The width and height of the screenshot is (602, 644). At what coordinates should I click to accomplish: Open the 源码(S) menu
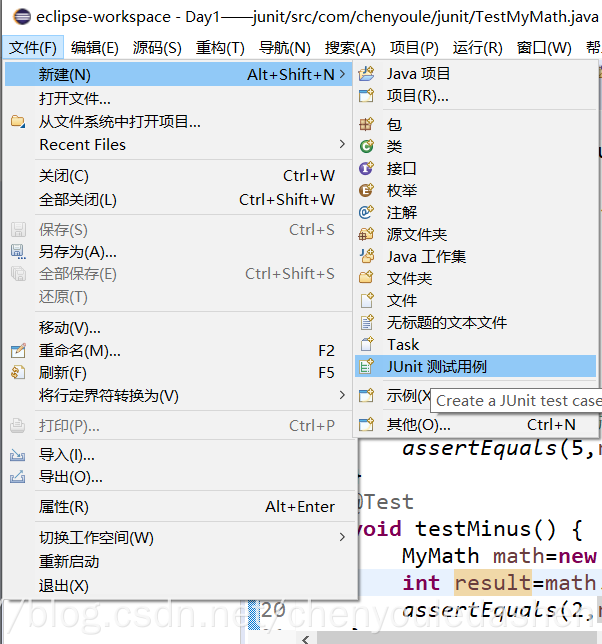pos(157,48)
